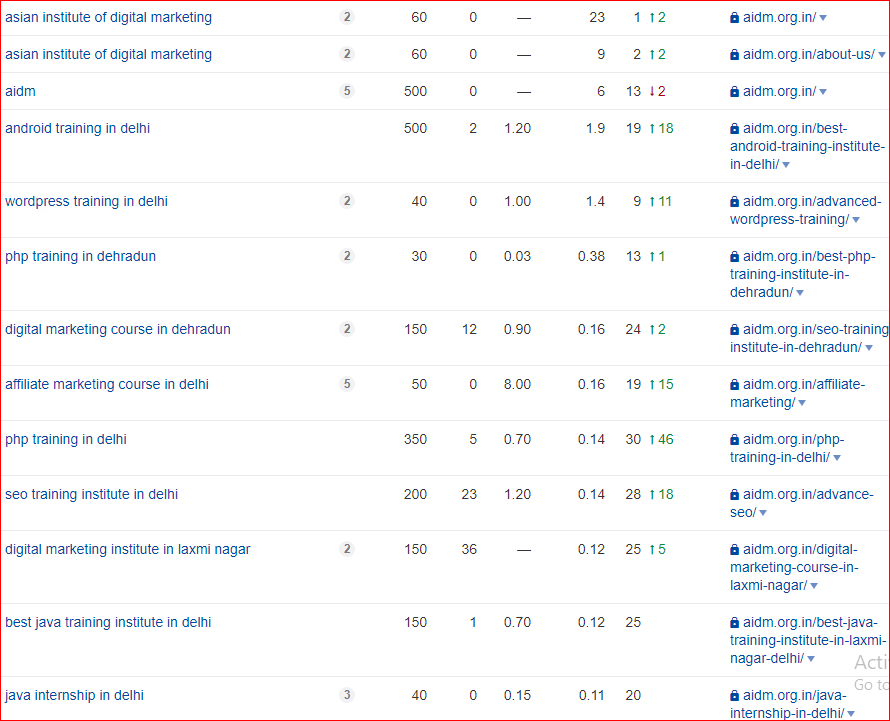Open 'php training in dehradun' keyword
Image resolution: width=890 pixels, height=721 pixels.
[81, 257]
